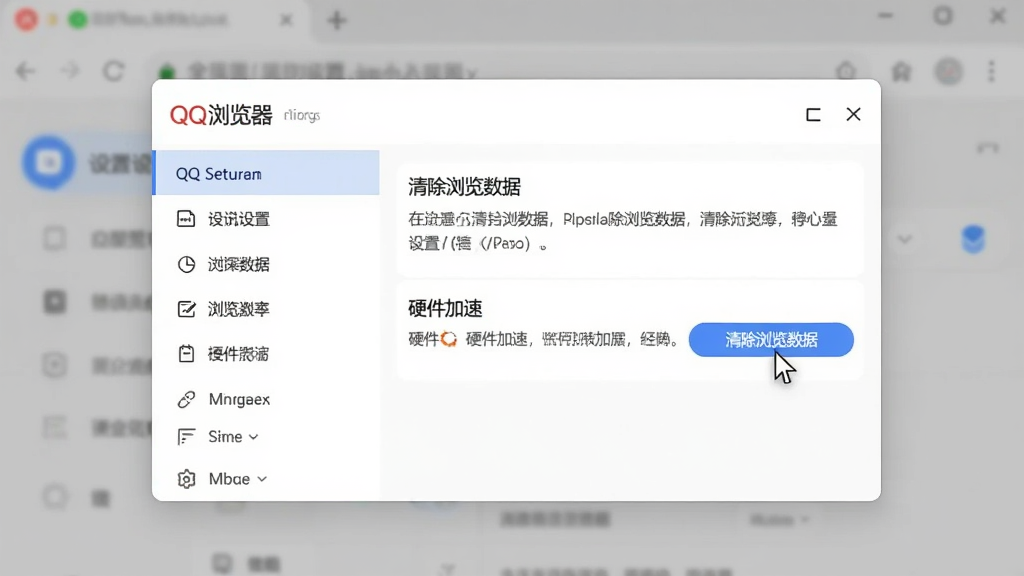Select the QQ Seturam sidebar item
The width and height of the screenshot is (1024, 576).
(x=266, y=173)
